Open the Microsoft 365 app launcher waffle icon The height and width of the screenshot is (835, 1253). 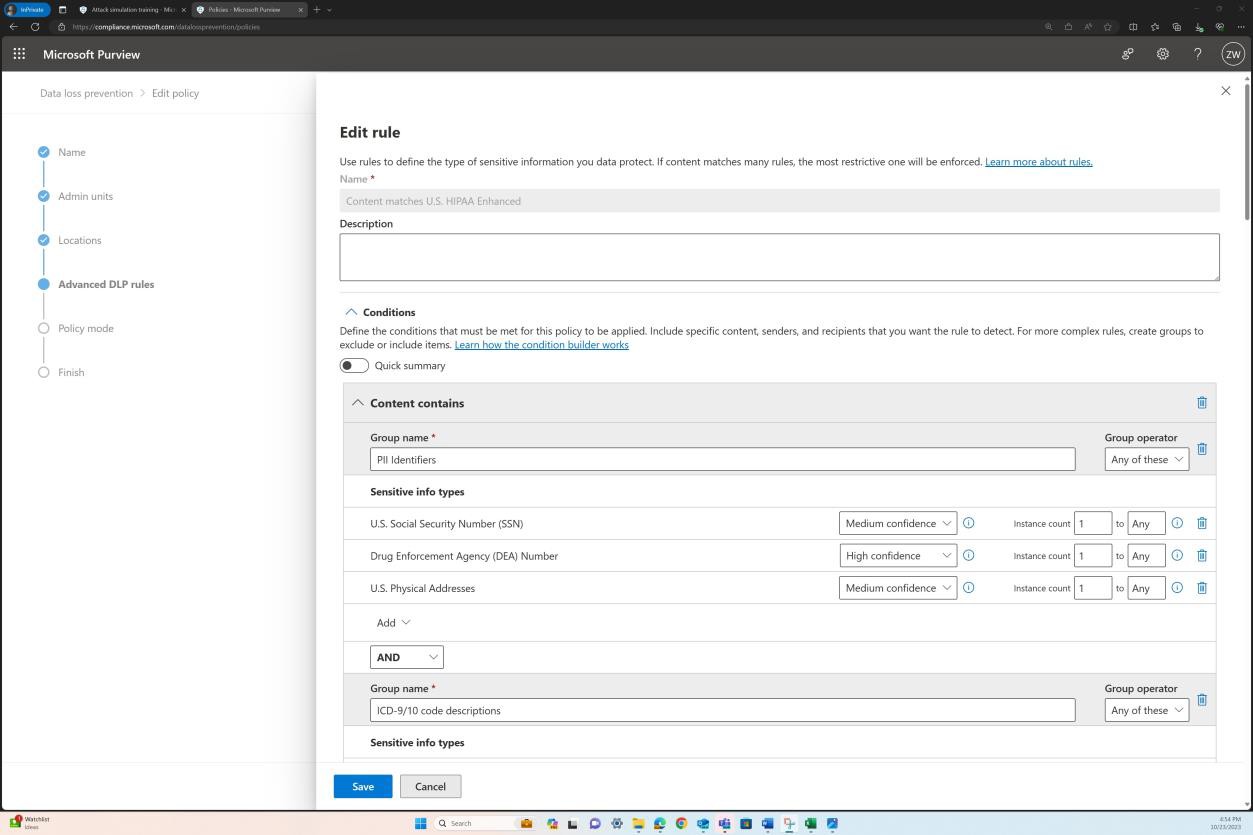point(18,54)
